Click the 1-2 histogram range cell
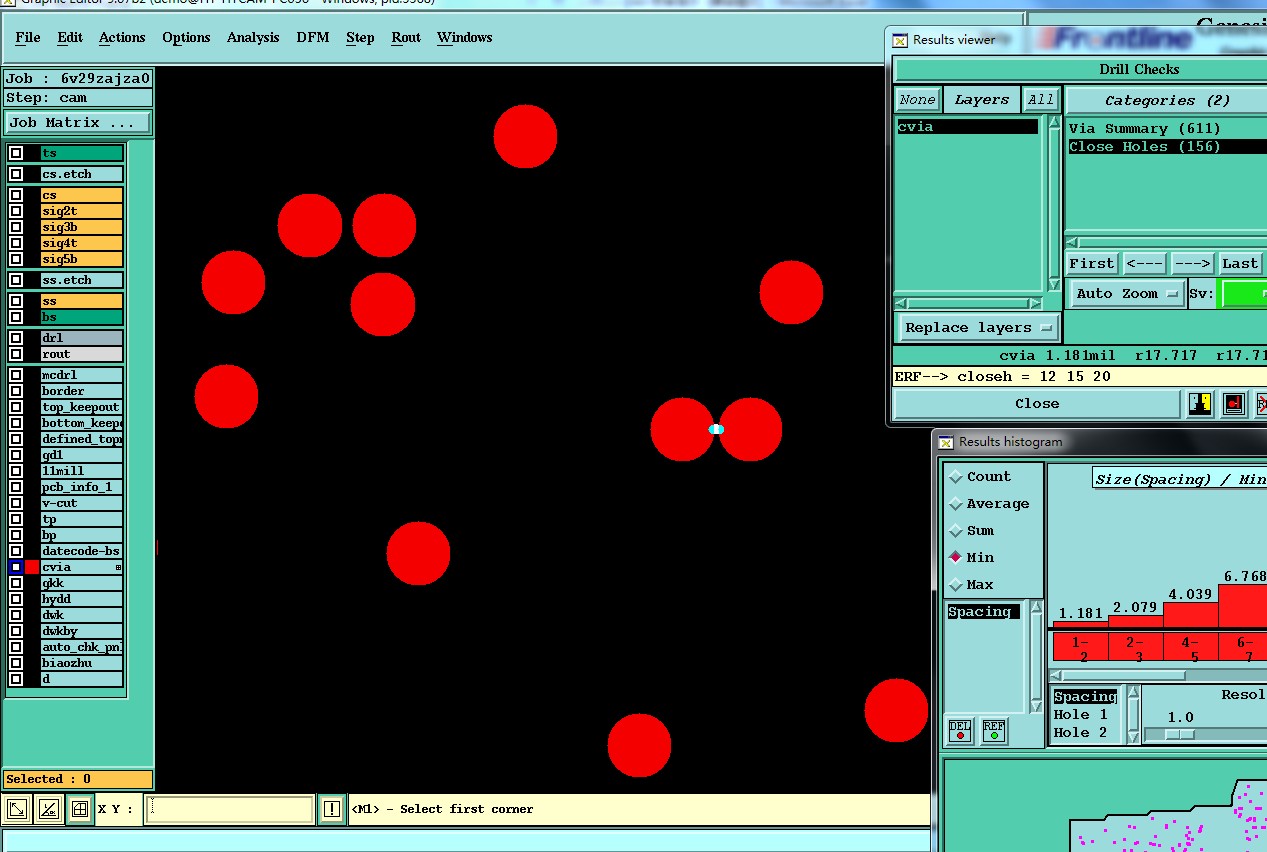The height and width of the screenshot is (852, 1267). (1080, 647)
